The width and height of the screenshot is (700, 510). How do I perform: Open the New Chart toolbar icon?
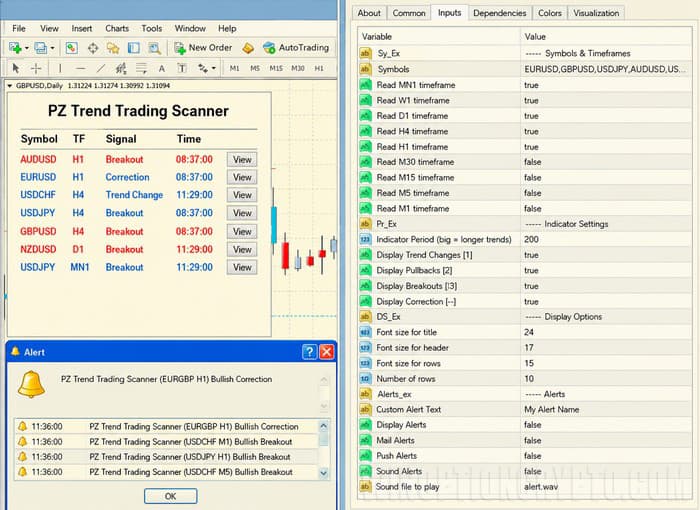(x=15, y=48)
